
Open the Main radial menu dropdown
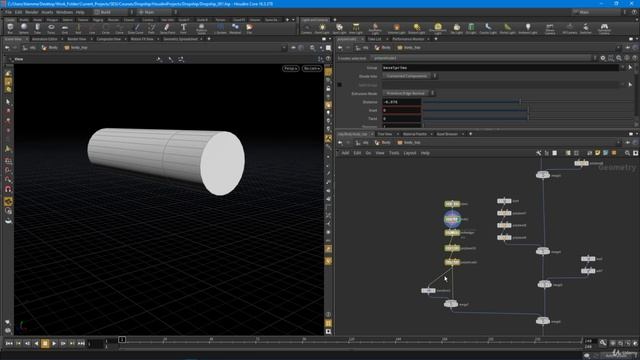[157, 12]
